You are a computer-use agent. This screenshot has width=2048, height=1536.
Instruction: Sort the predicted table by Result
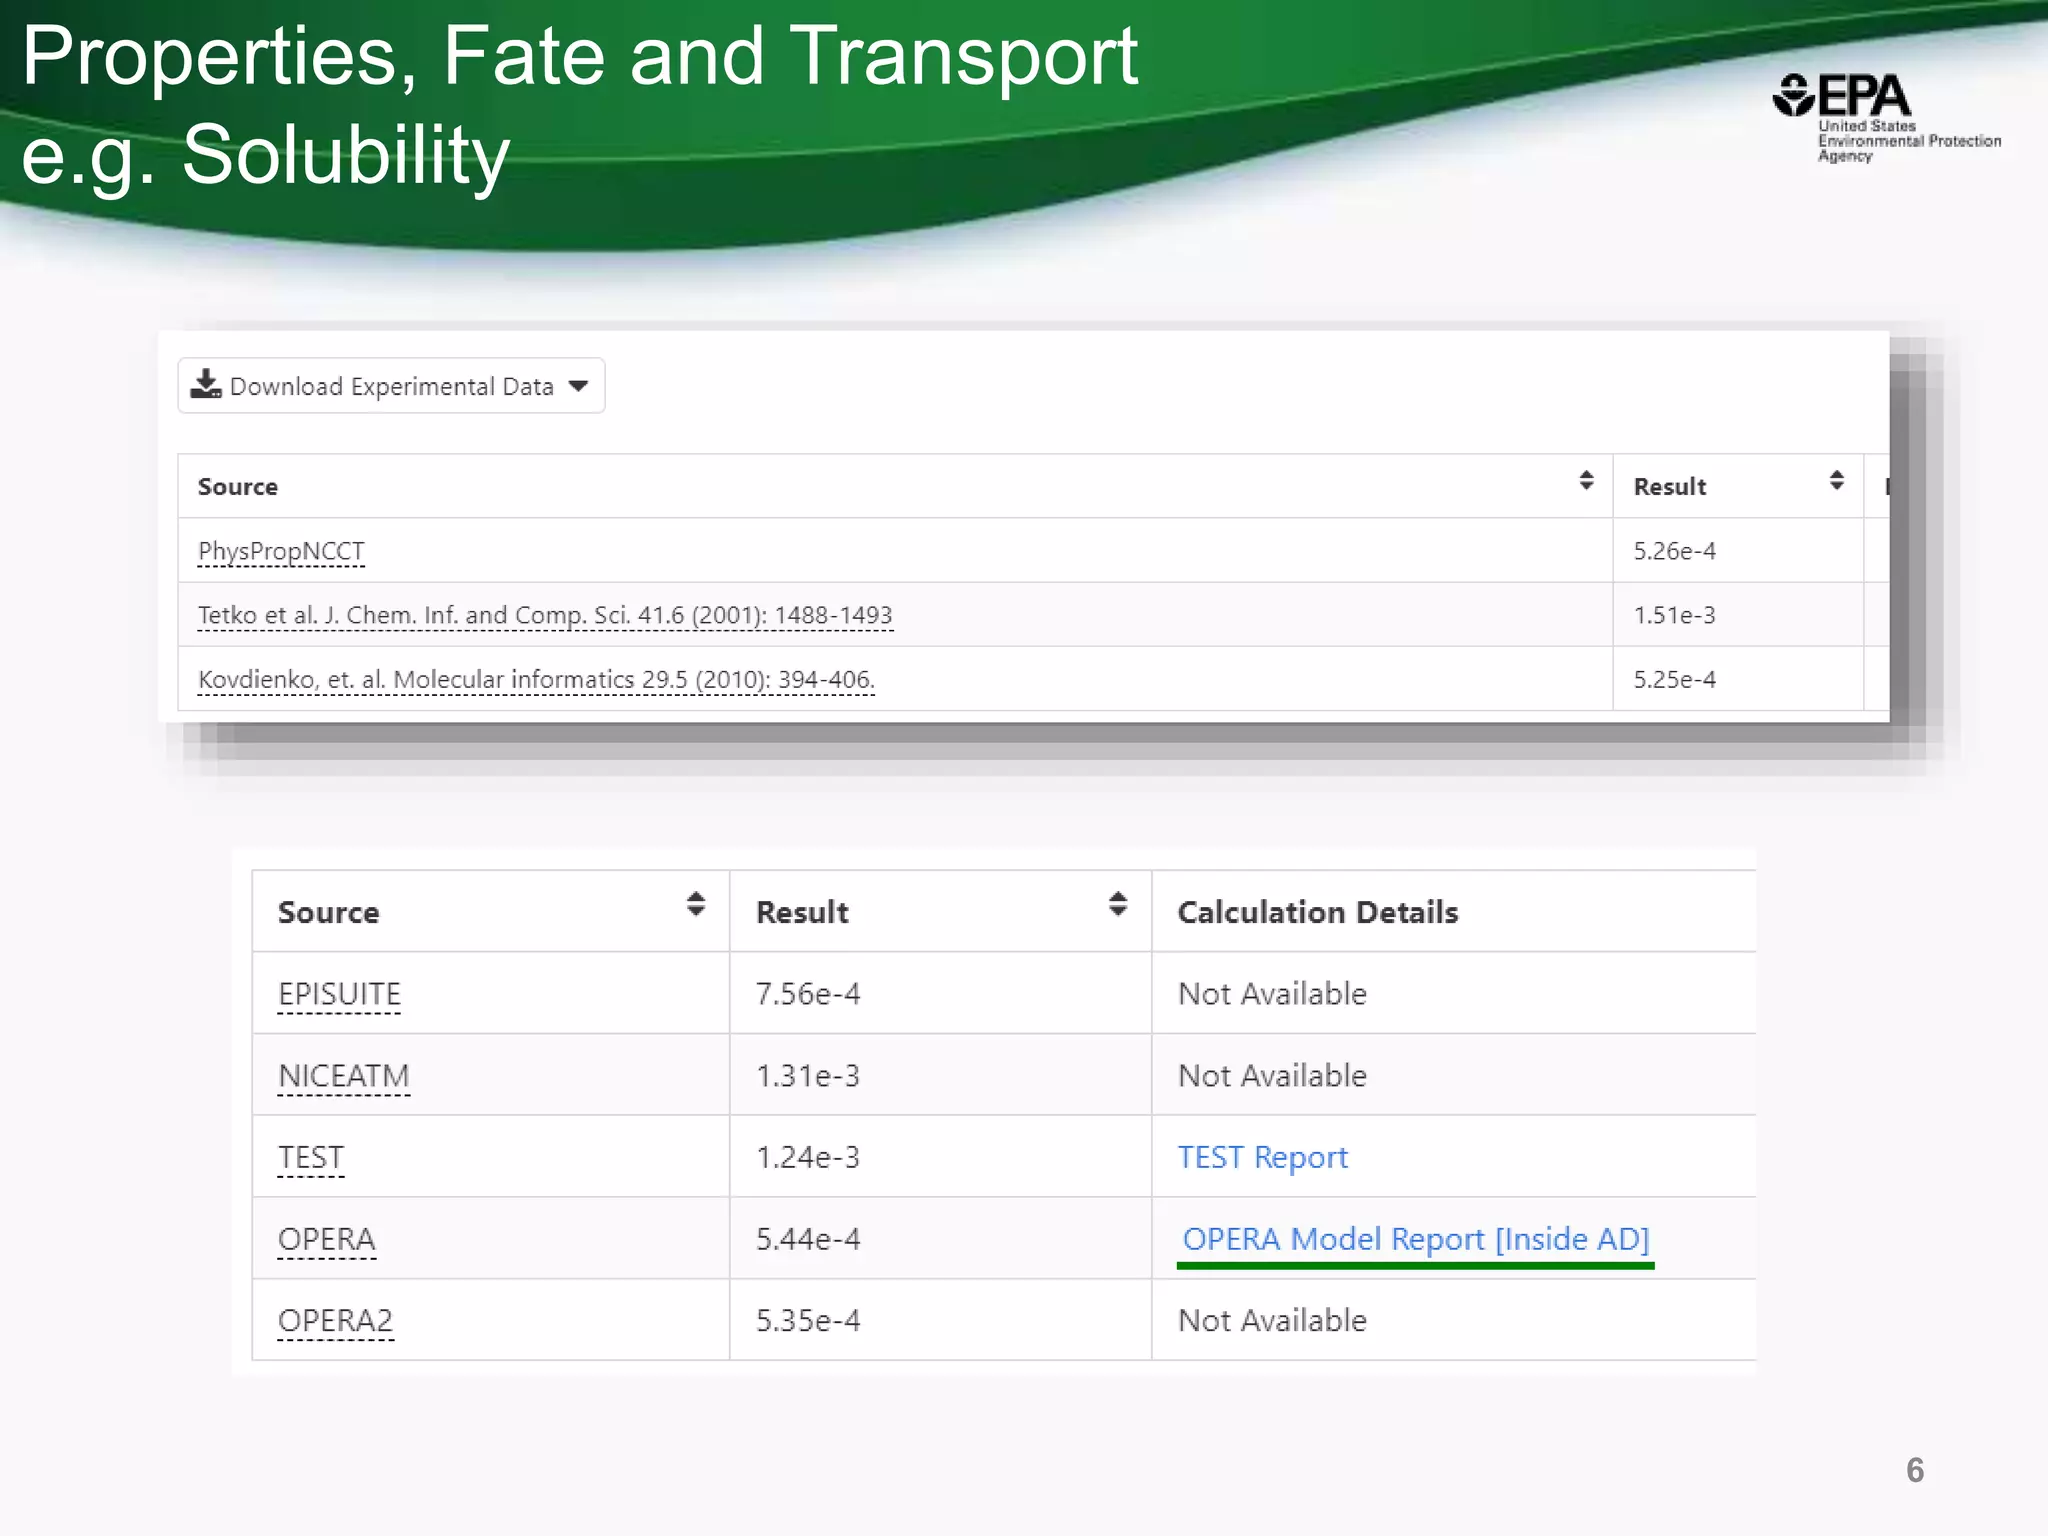(1118, 904)
